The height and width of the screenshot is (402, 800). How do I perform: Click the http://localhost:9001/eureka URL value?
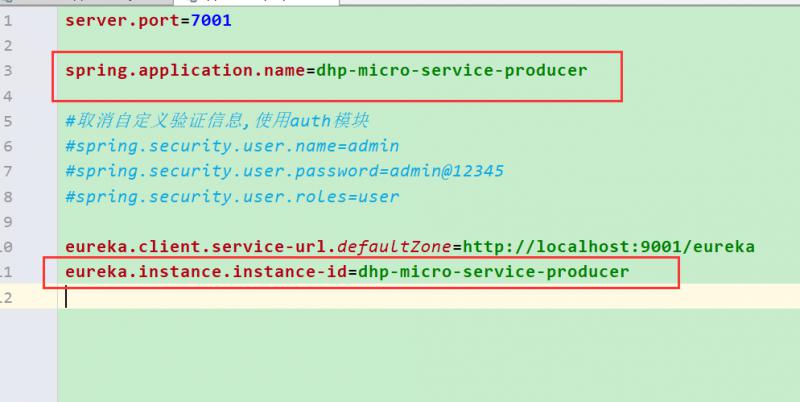(x=609, y=247)
